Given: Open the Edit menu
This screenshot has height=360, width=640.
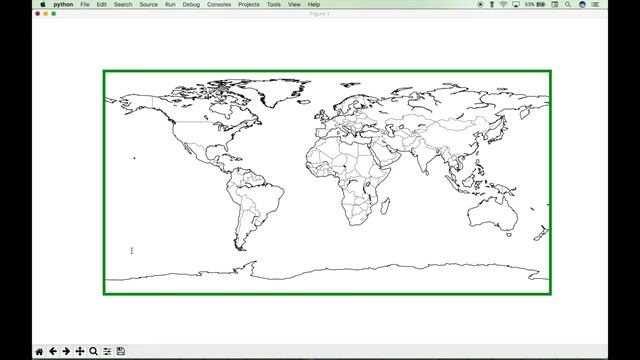Looking at the screenshot, I should pyautogui.click(x=102, y=4).
